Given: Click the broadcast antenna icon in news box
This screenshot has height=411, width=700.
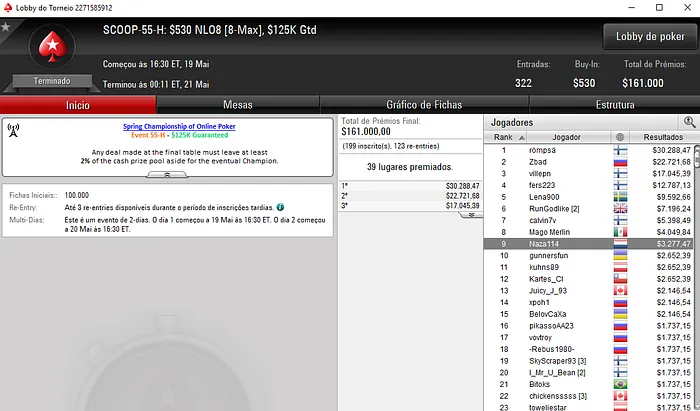Looking at the screenshot, I should [x=13, y=130].
